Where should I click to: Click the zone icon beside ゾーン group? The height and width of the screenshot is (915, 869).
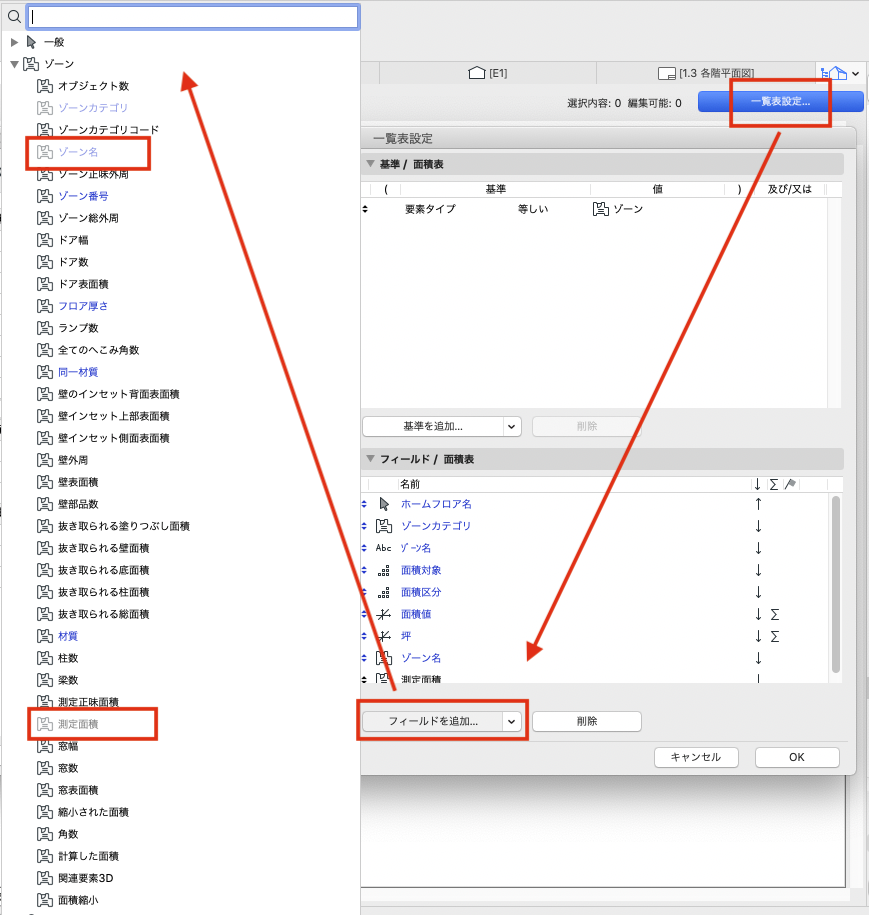pos(31,64)
